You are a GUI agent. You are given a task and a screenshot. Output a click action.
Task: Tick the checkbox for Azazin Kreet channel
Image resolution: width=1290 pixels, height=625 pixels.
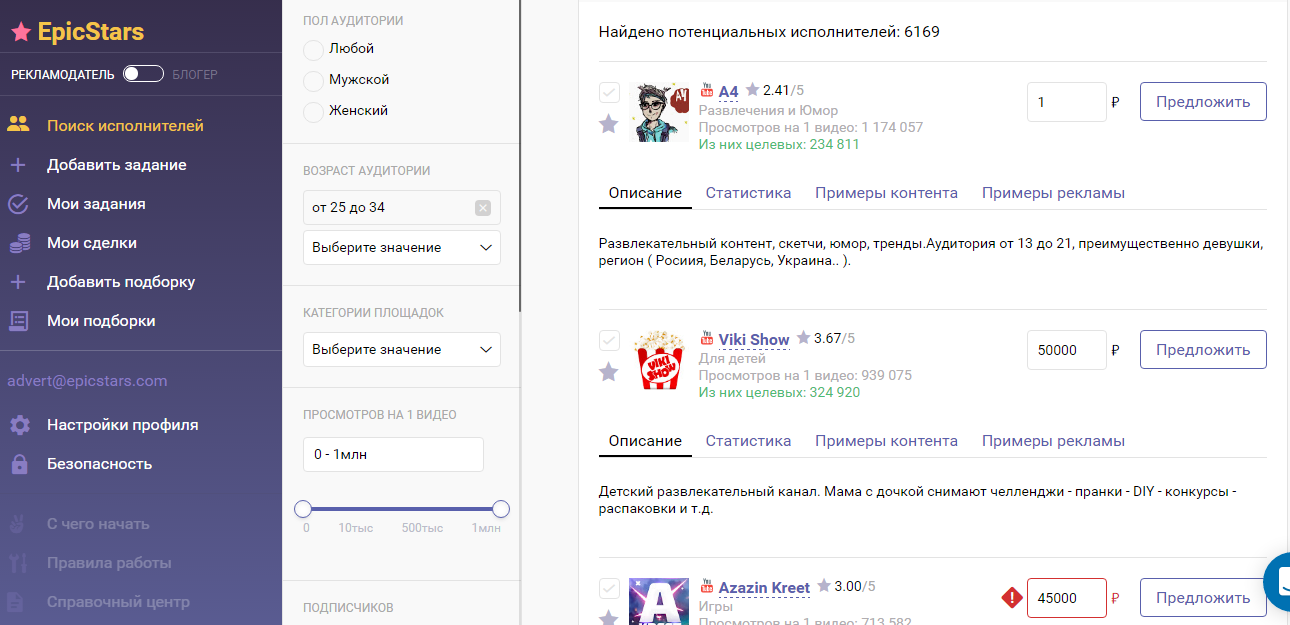click(609, 589)
